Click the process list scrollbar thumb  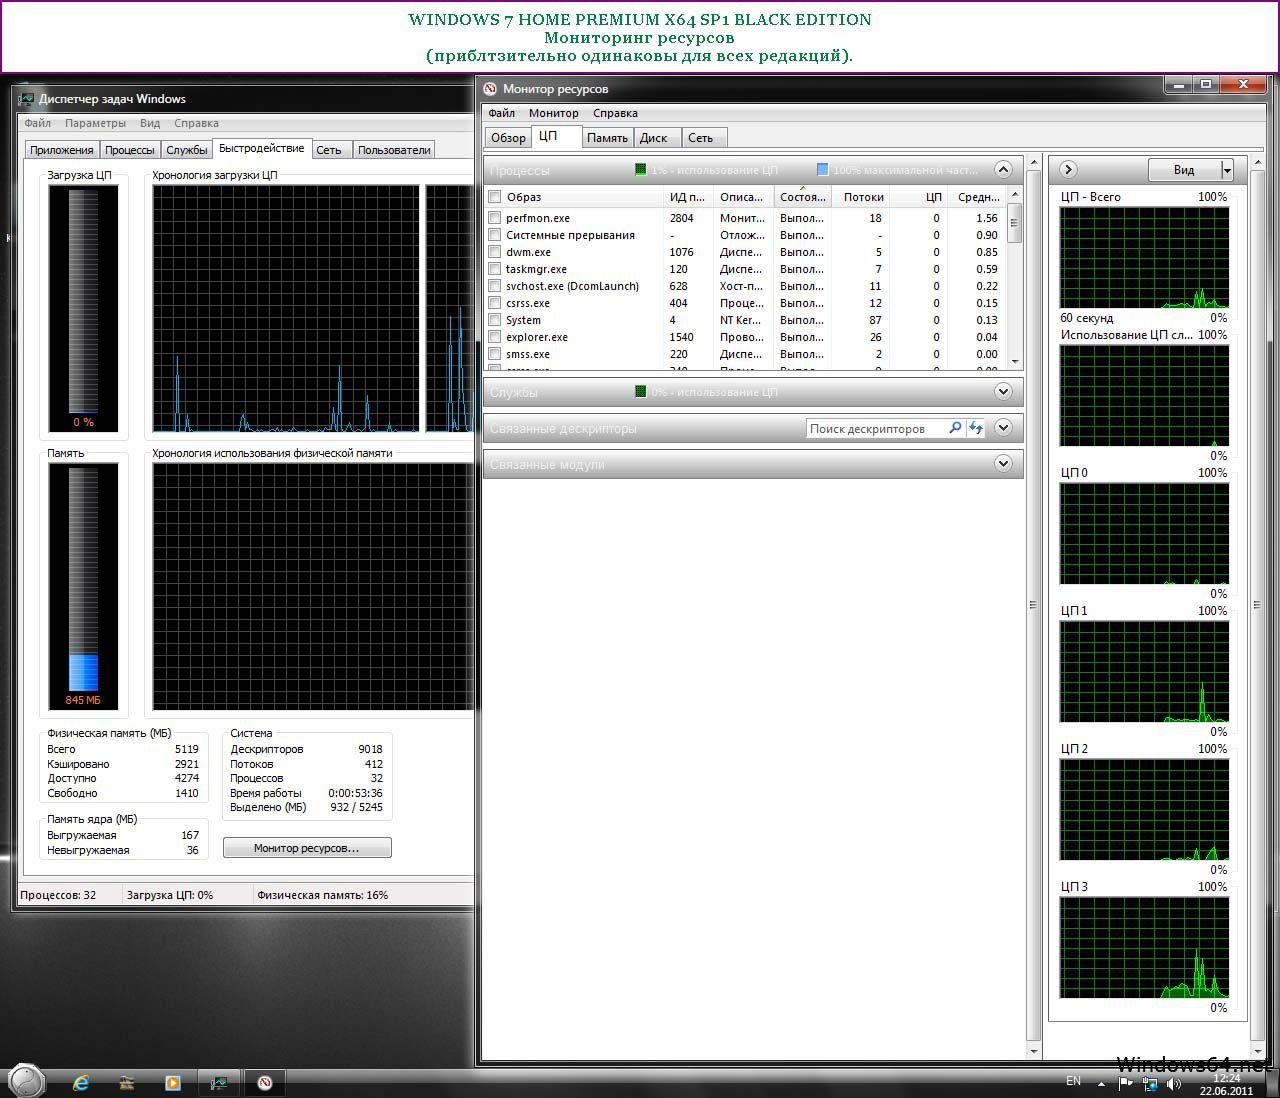pos(1016,223)
